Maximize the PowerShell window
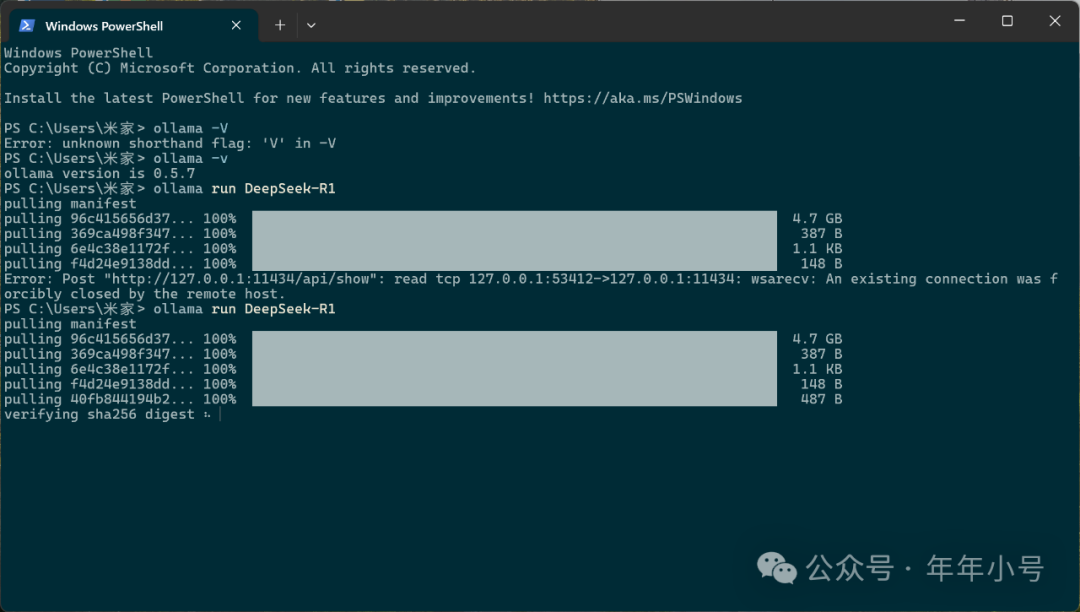Screen dimensions: 1080x612 coord(1007,21)
